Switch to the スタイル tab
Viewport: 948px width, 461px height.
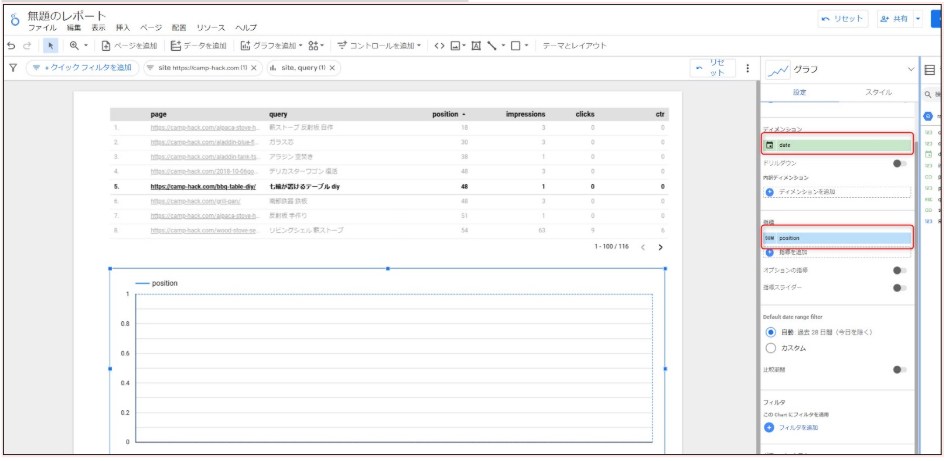click(878, 93)
